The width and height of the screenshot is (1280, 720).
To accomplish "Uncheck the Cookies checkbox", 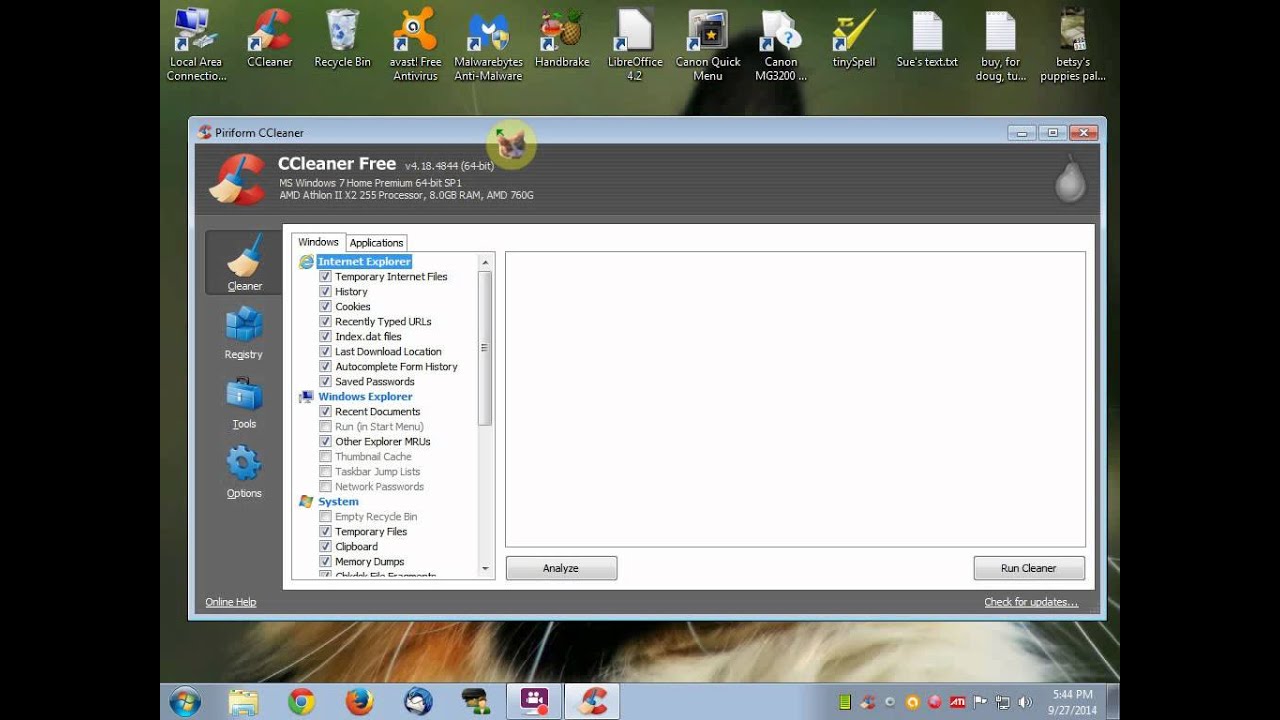I will (325, 307).
